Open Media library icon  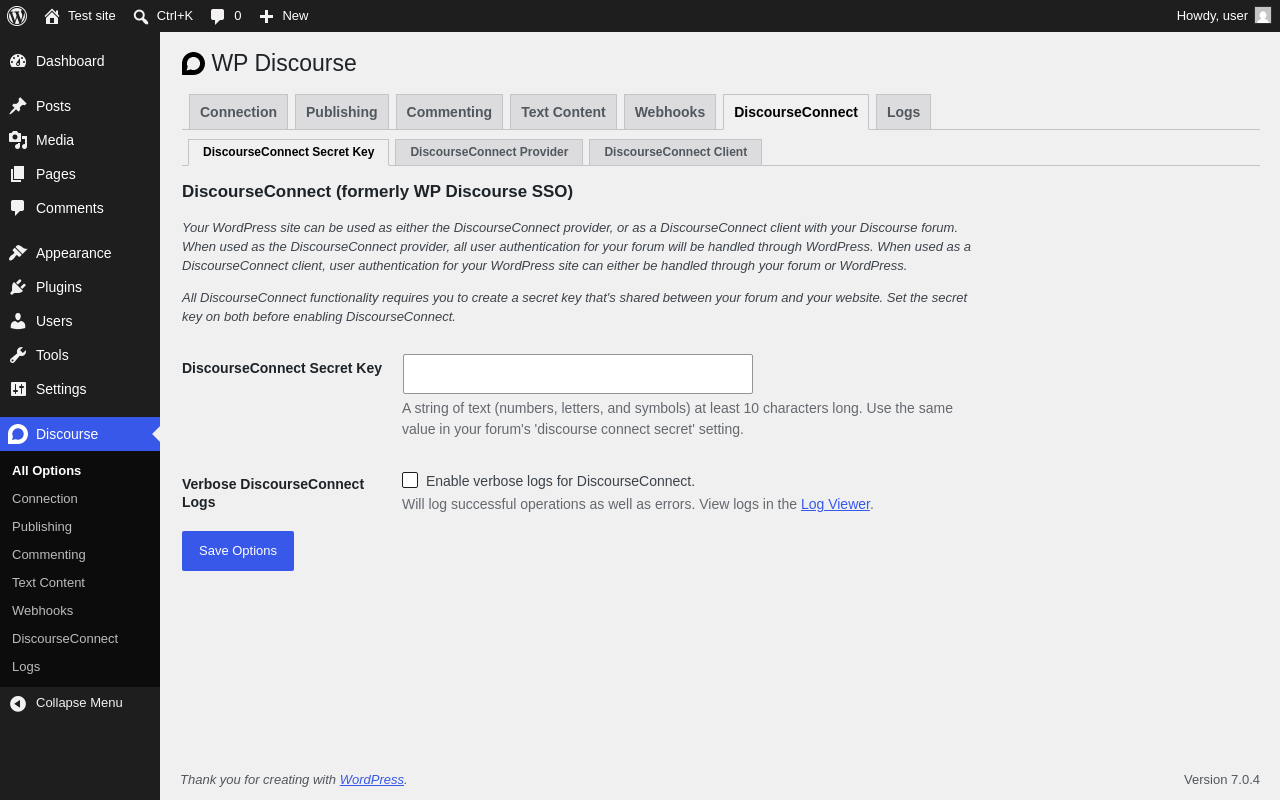[18, 140]
